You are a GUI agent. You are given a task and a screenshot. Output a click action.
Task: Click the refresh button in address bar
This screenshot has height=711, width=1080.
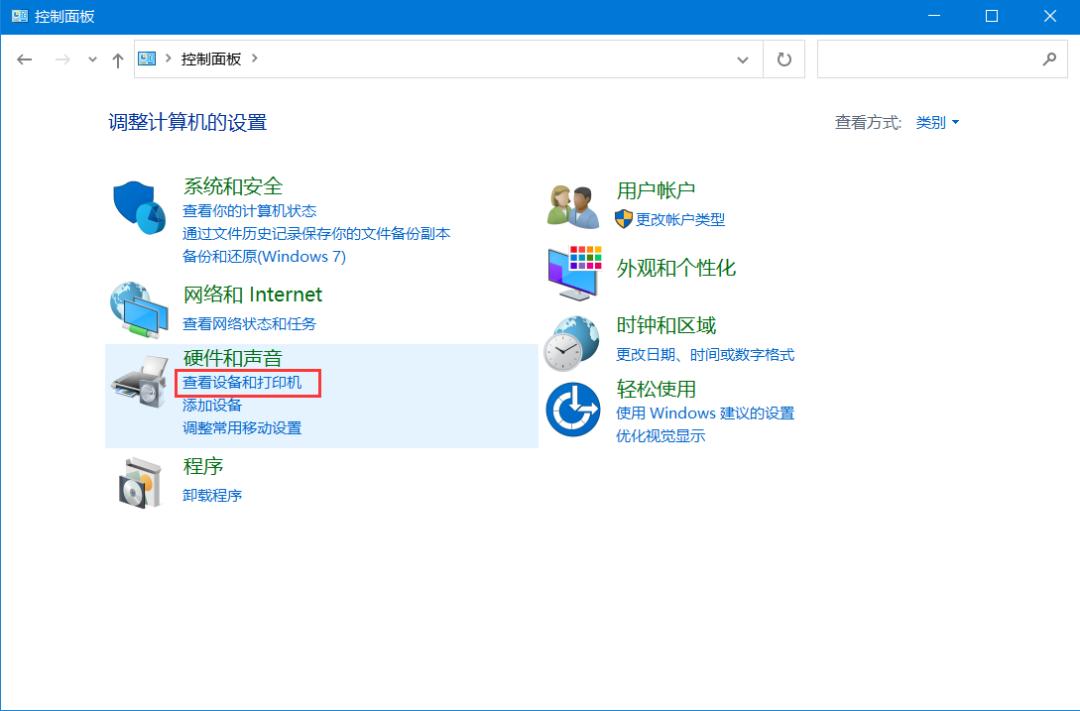(x=783, y=58)
